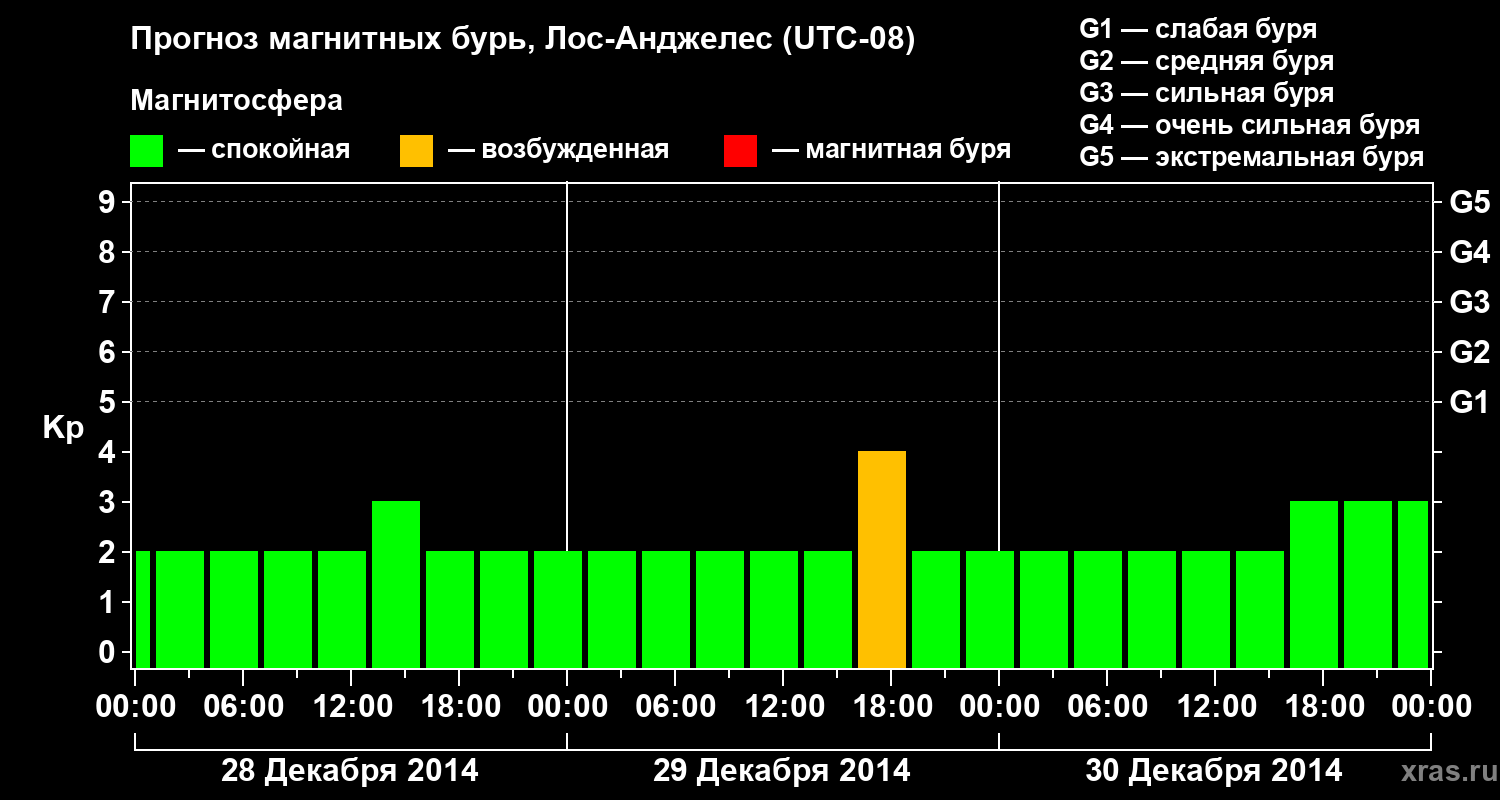Click the '— магнитная буря' legend label
Screen dimensions: 1500x800
pos(892,151)
